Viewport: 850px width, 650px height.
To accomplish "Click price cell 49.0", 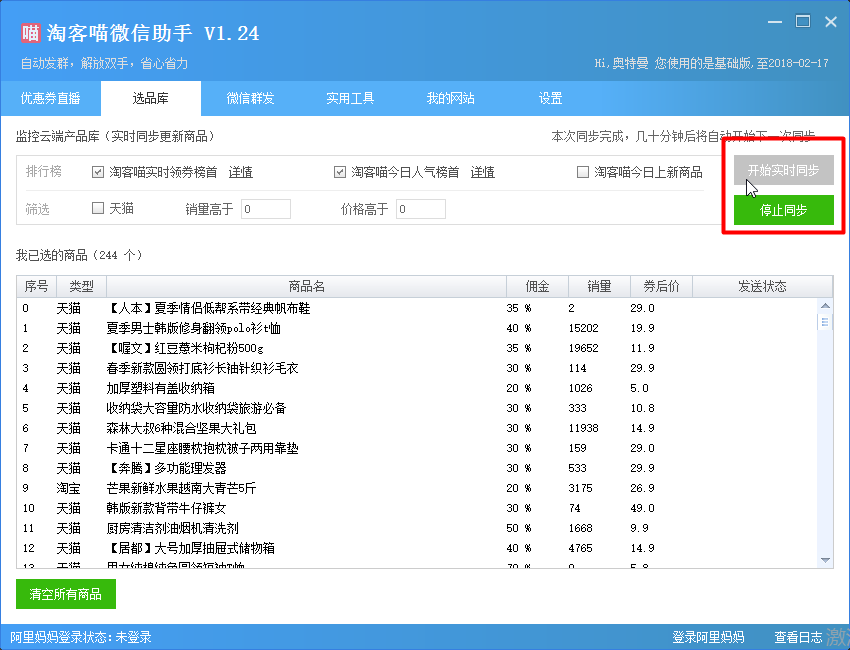I will (x=642, y=508).
